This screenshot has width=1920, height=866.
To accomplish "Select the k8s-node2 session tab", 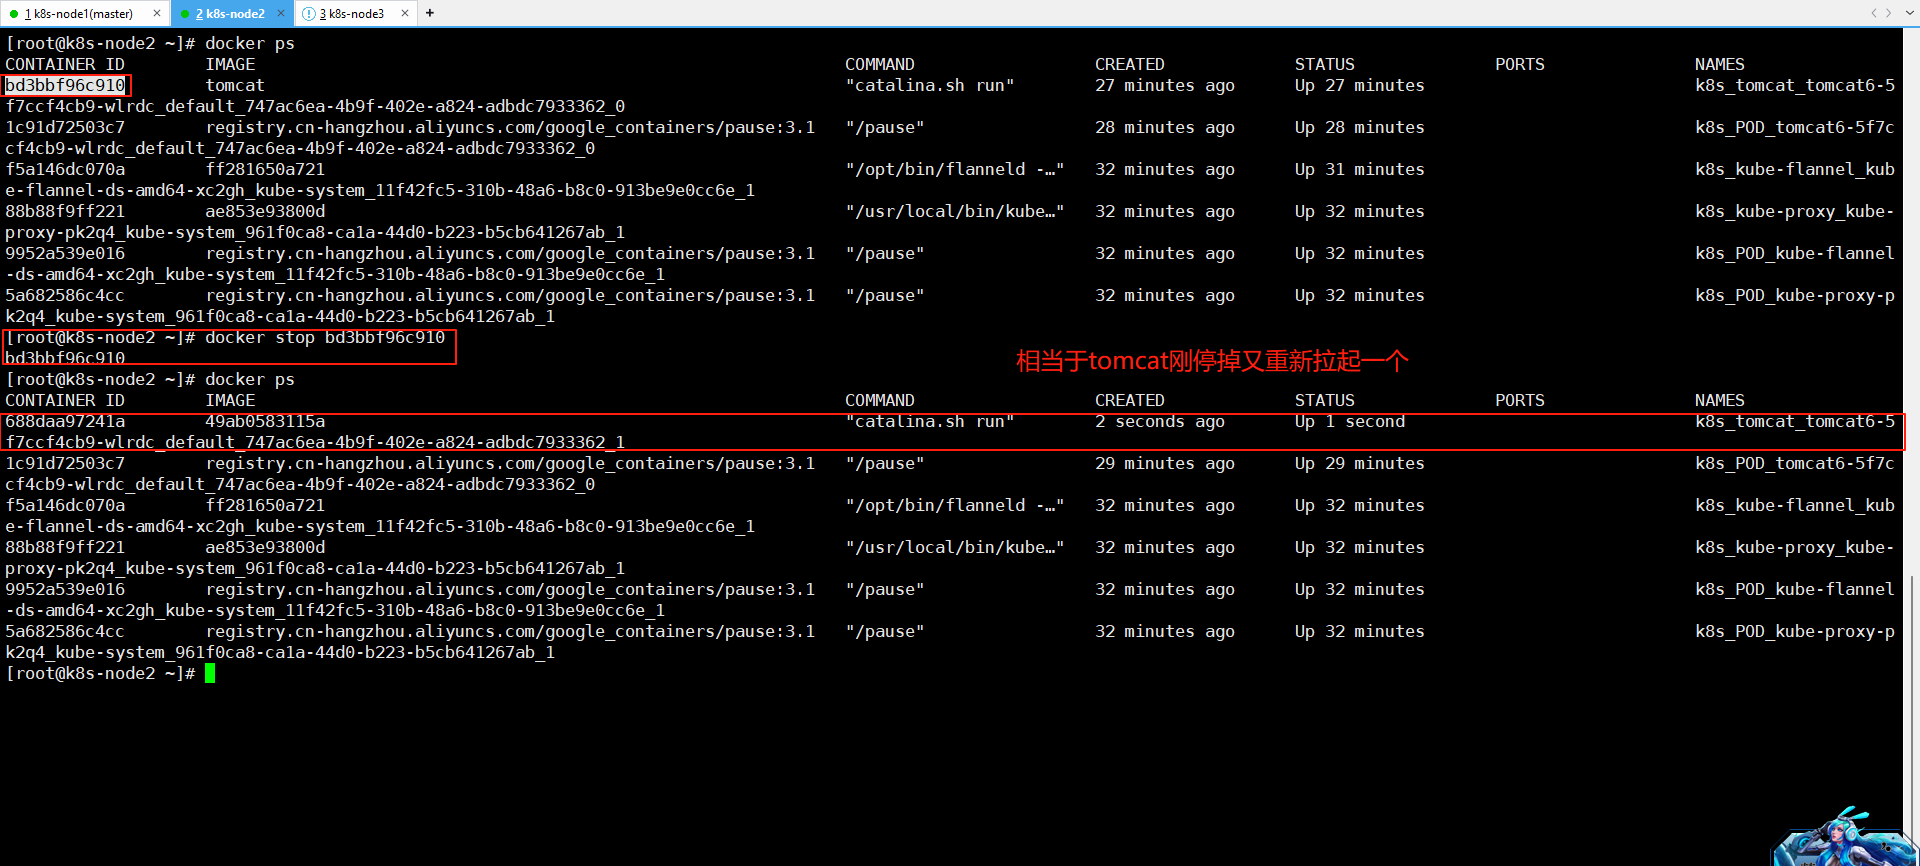I will click(x=230, y=13).
